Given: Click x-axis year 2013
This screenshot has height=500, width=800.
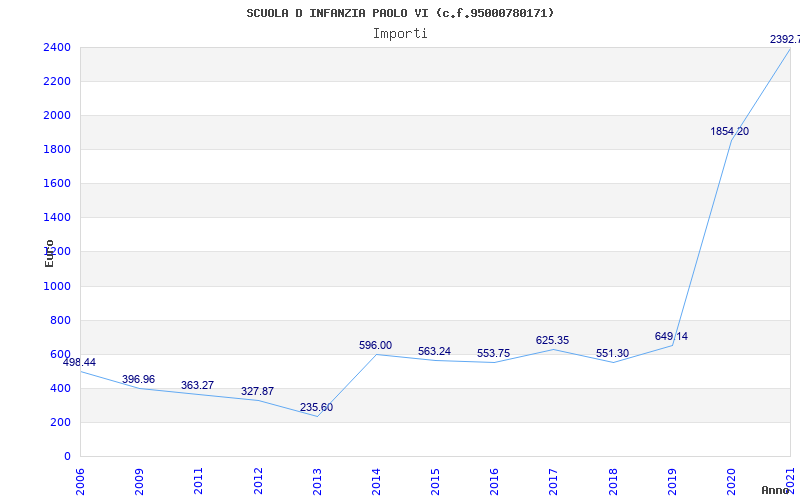Looking at the screenshot, I should pyautogui.click(x=317, y=481).
